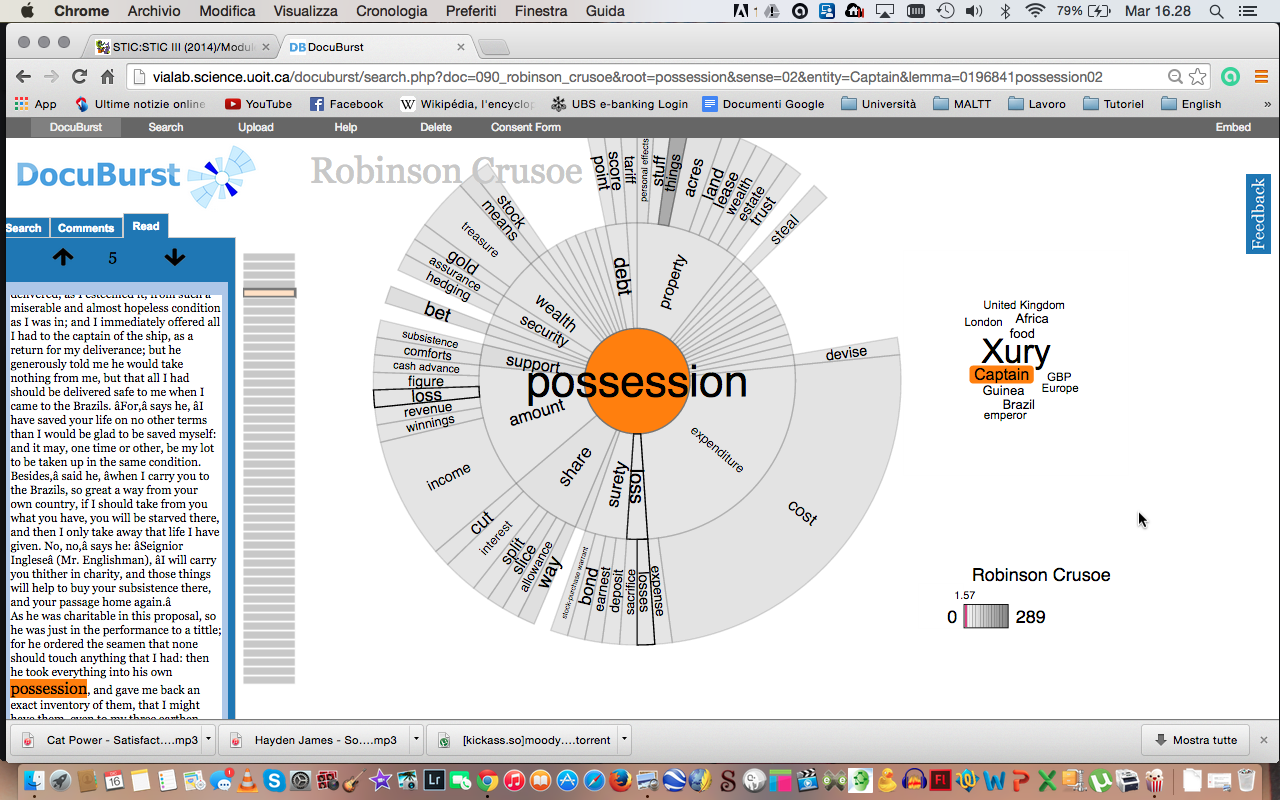Image resolution: width=1280 pixels, height=800 pixels.
Task: Bookmark the page with the star icon
Action: 1198,77
